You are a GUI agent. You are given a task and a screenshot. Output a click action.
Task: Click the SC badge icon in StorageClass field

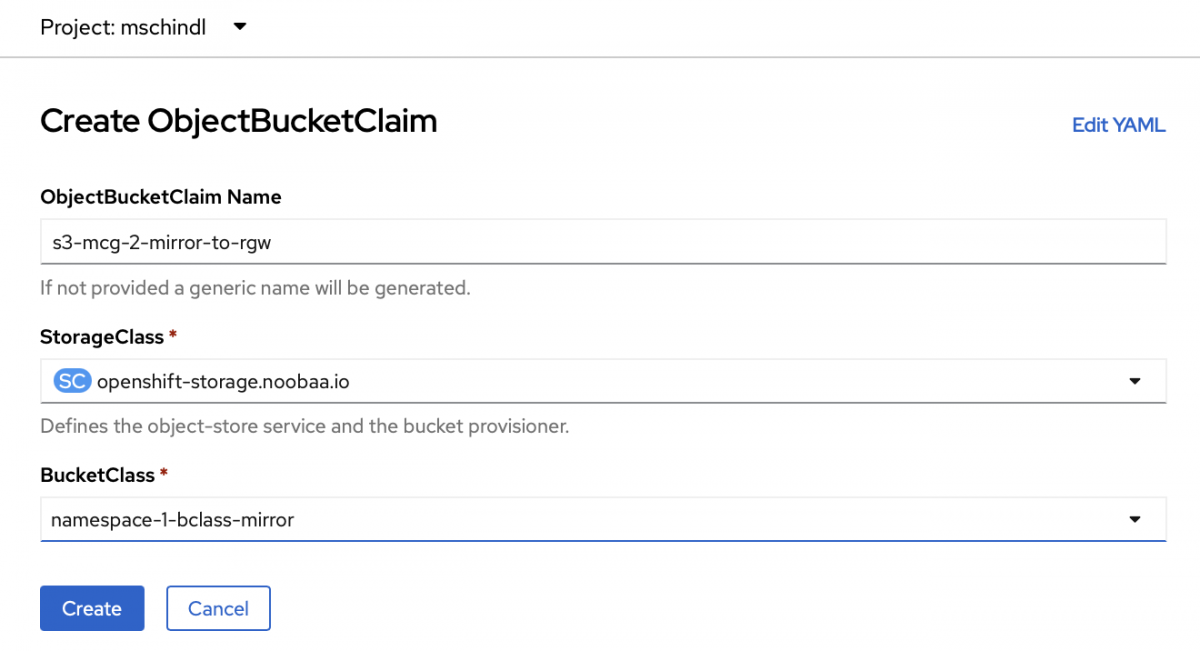pyautogui.click(x=71, y=381)
